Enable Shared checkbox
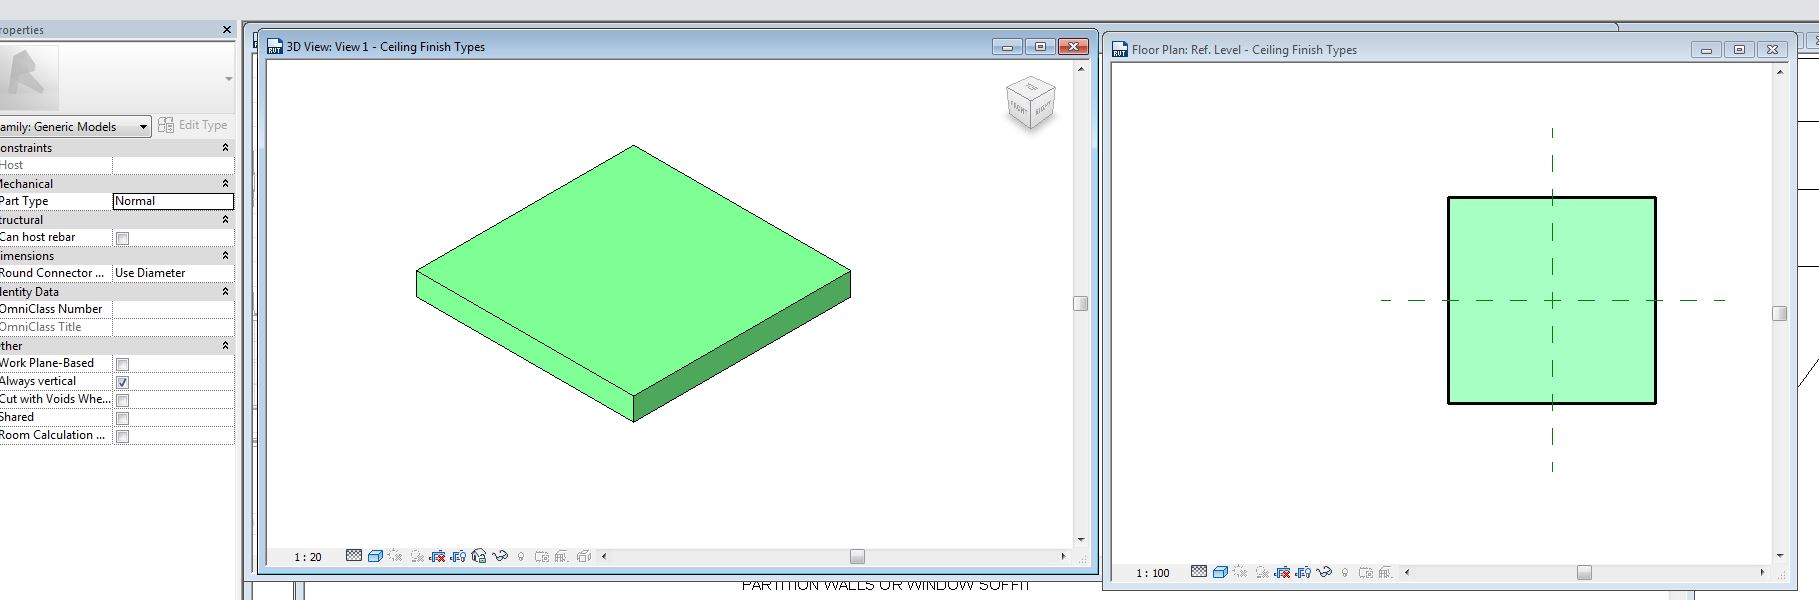The width and height of the screenshot is (1819, 600). click(x=122, y=418)
